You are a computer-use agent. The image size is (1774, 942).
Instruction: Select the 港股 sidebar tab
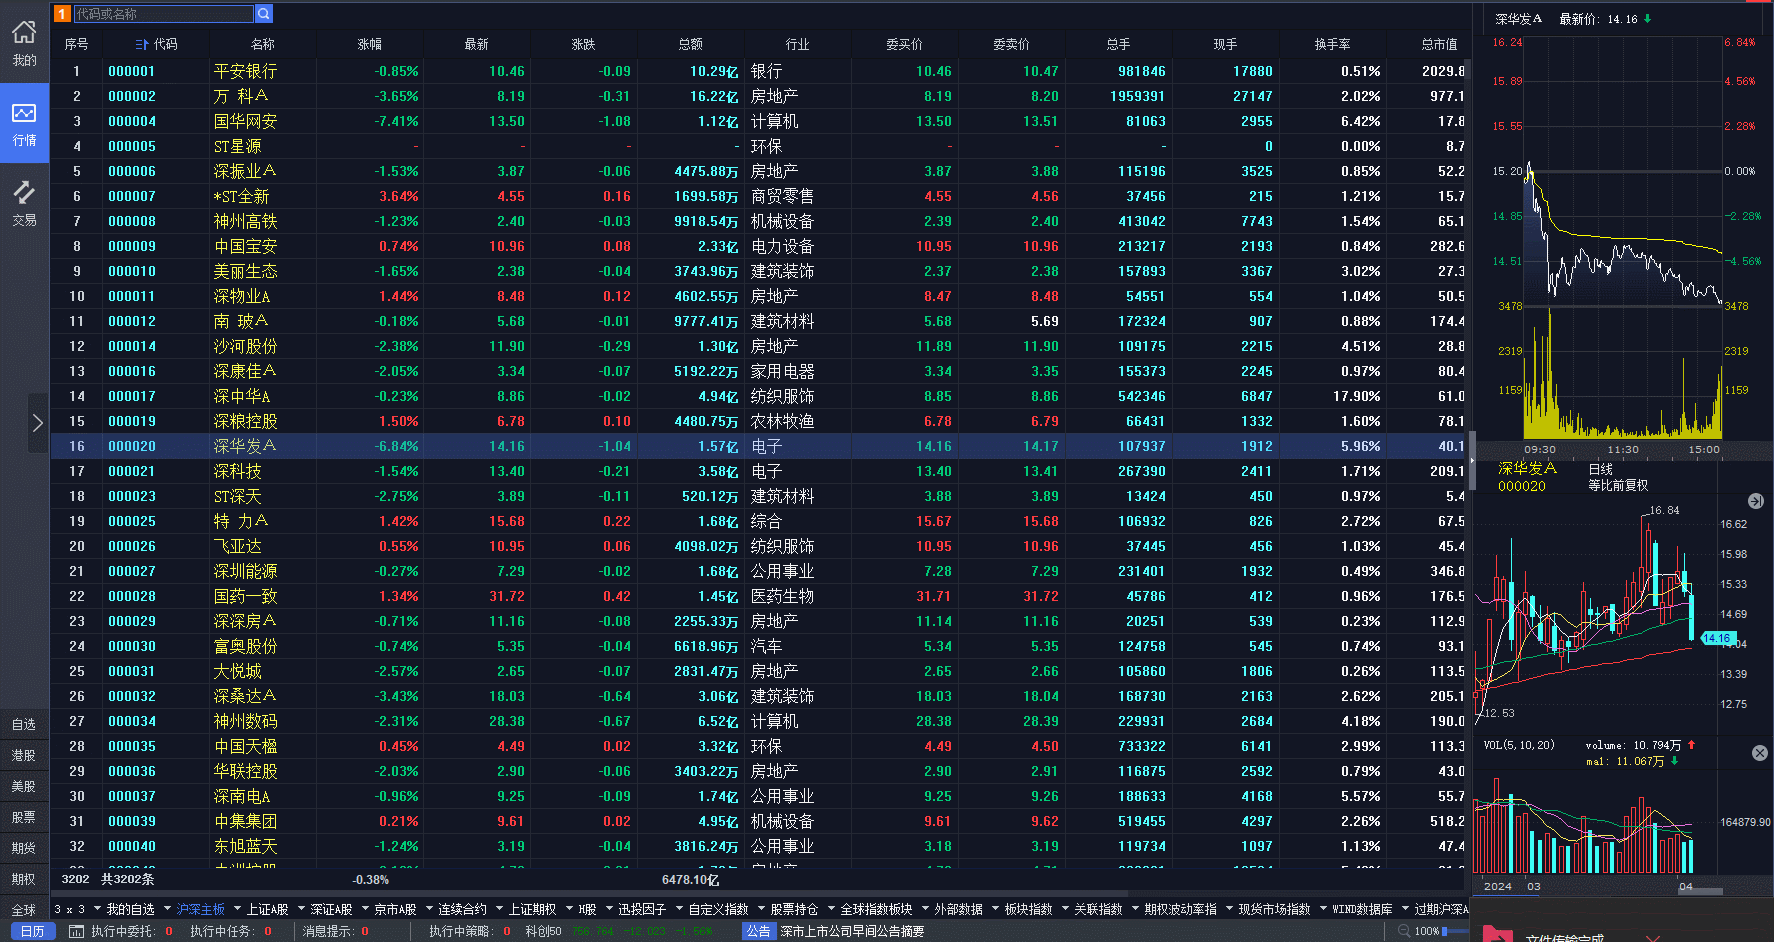(24, 756)
